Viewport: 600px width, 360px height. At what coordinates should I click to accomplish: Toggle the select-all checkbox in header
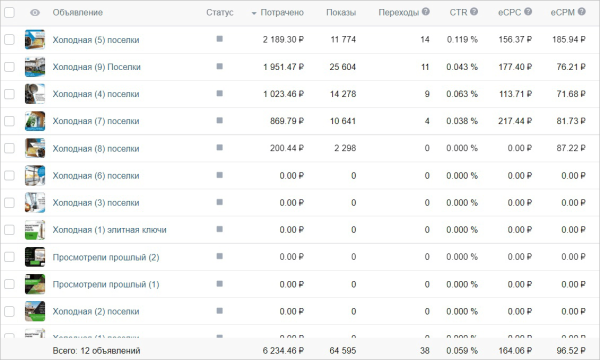pos(9,13)
